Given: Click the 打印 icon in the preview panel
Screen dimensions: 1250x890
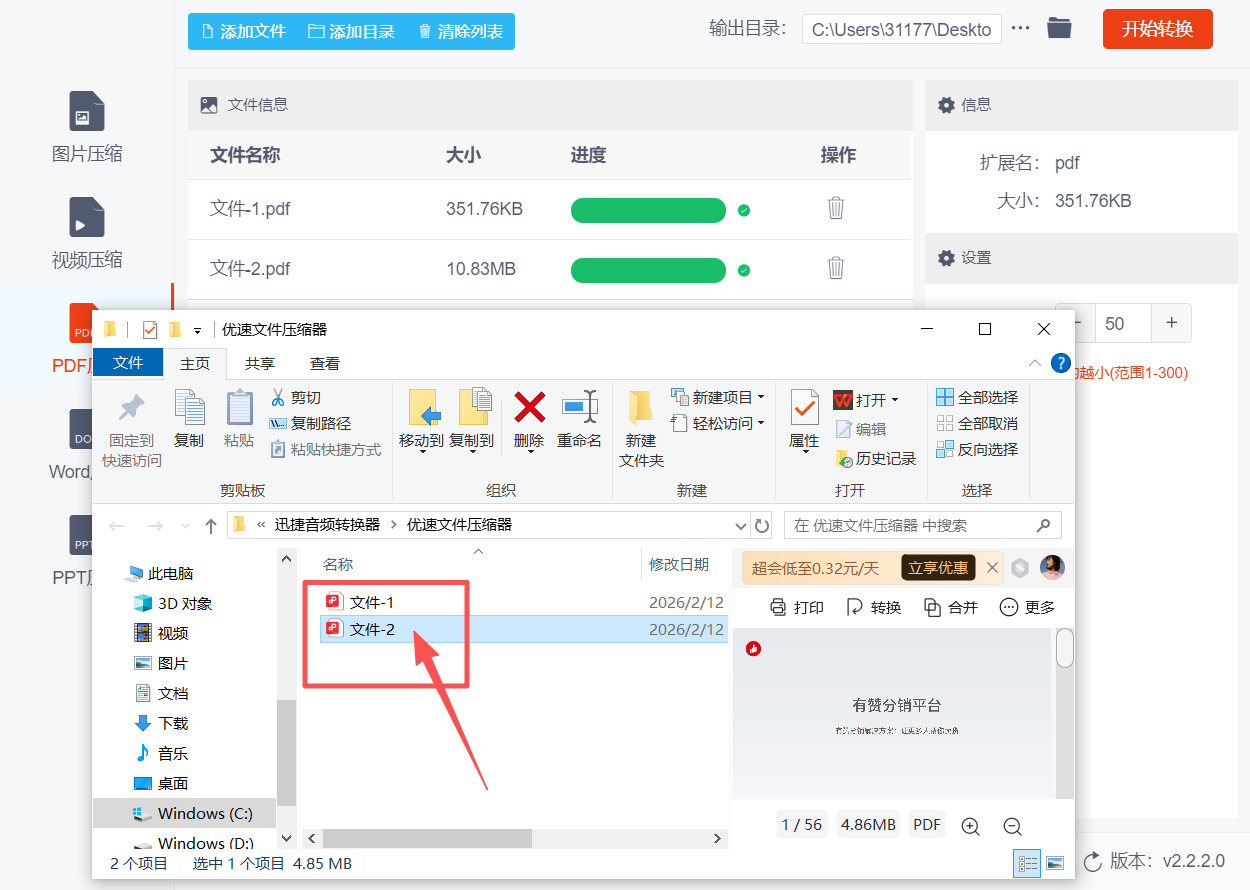Looking at the screenshot, I should point(796,607).
